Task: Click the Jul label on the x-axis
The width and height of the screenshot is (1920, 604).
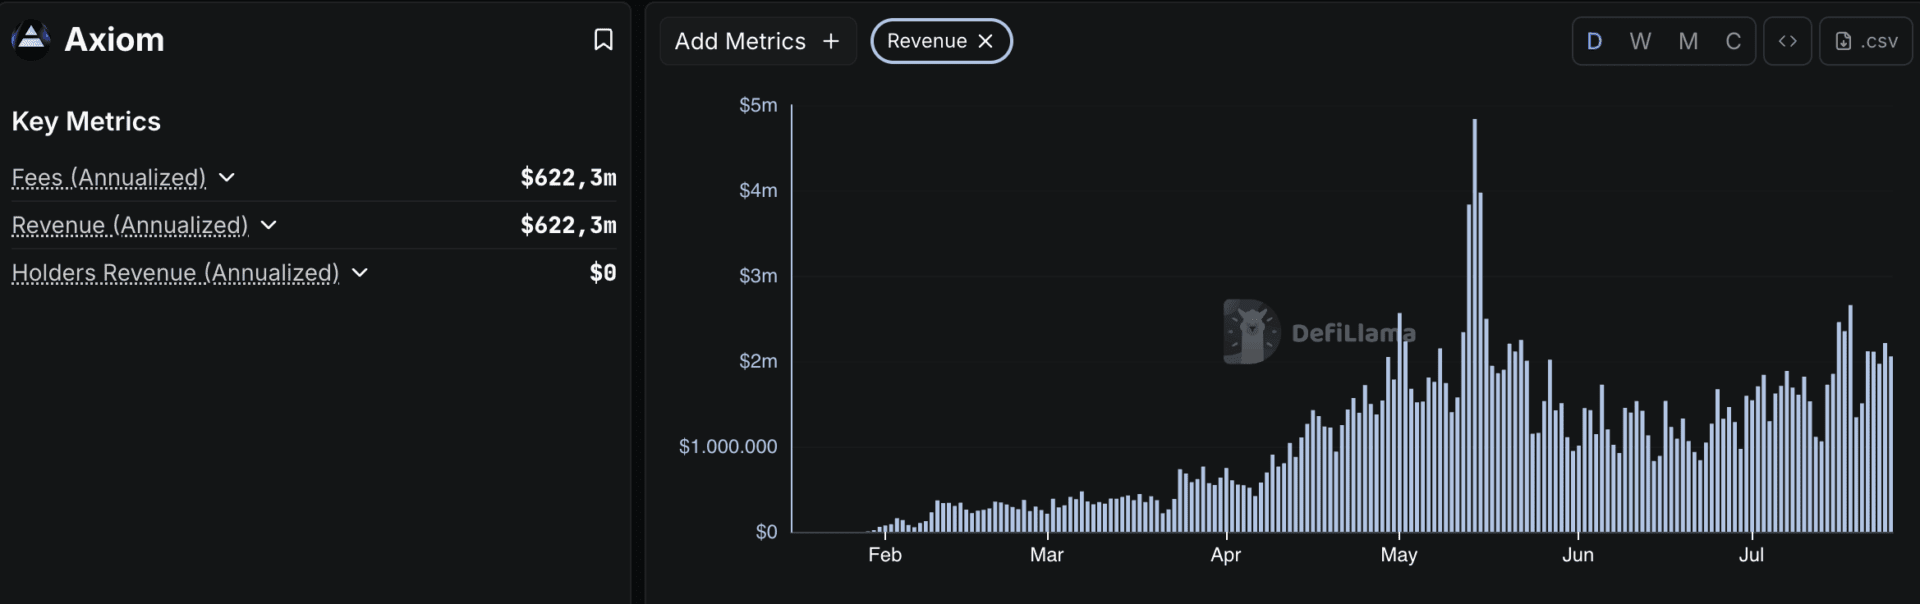Action: [1751, 555]
